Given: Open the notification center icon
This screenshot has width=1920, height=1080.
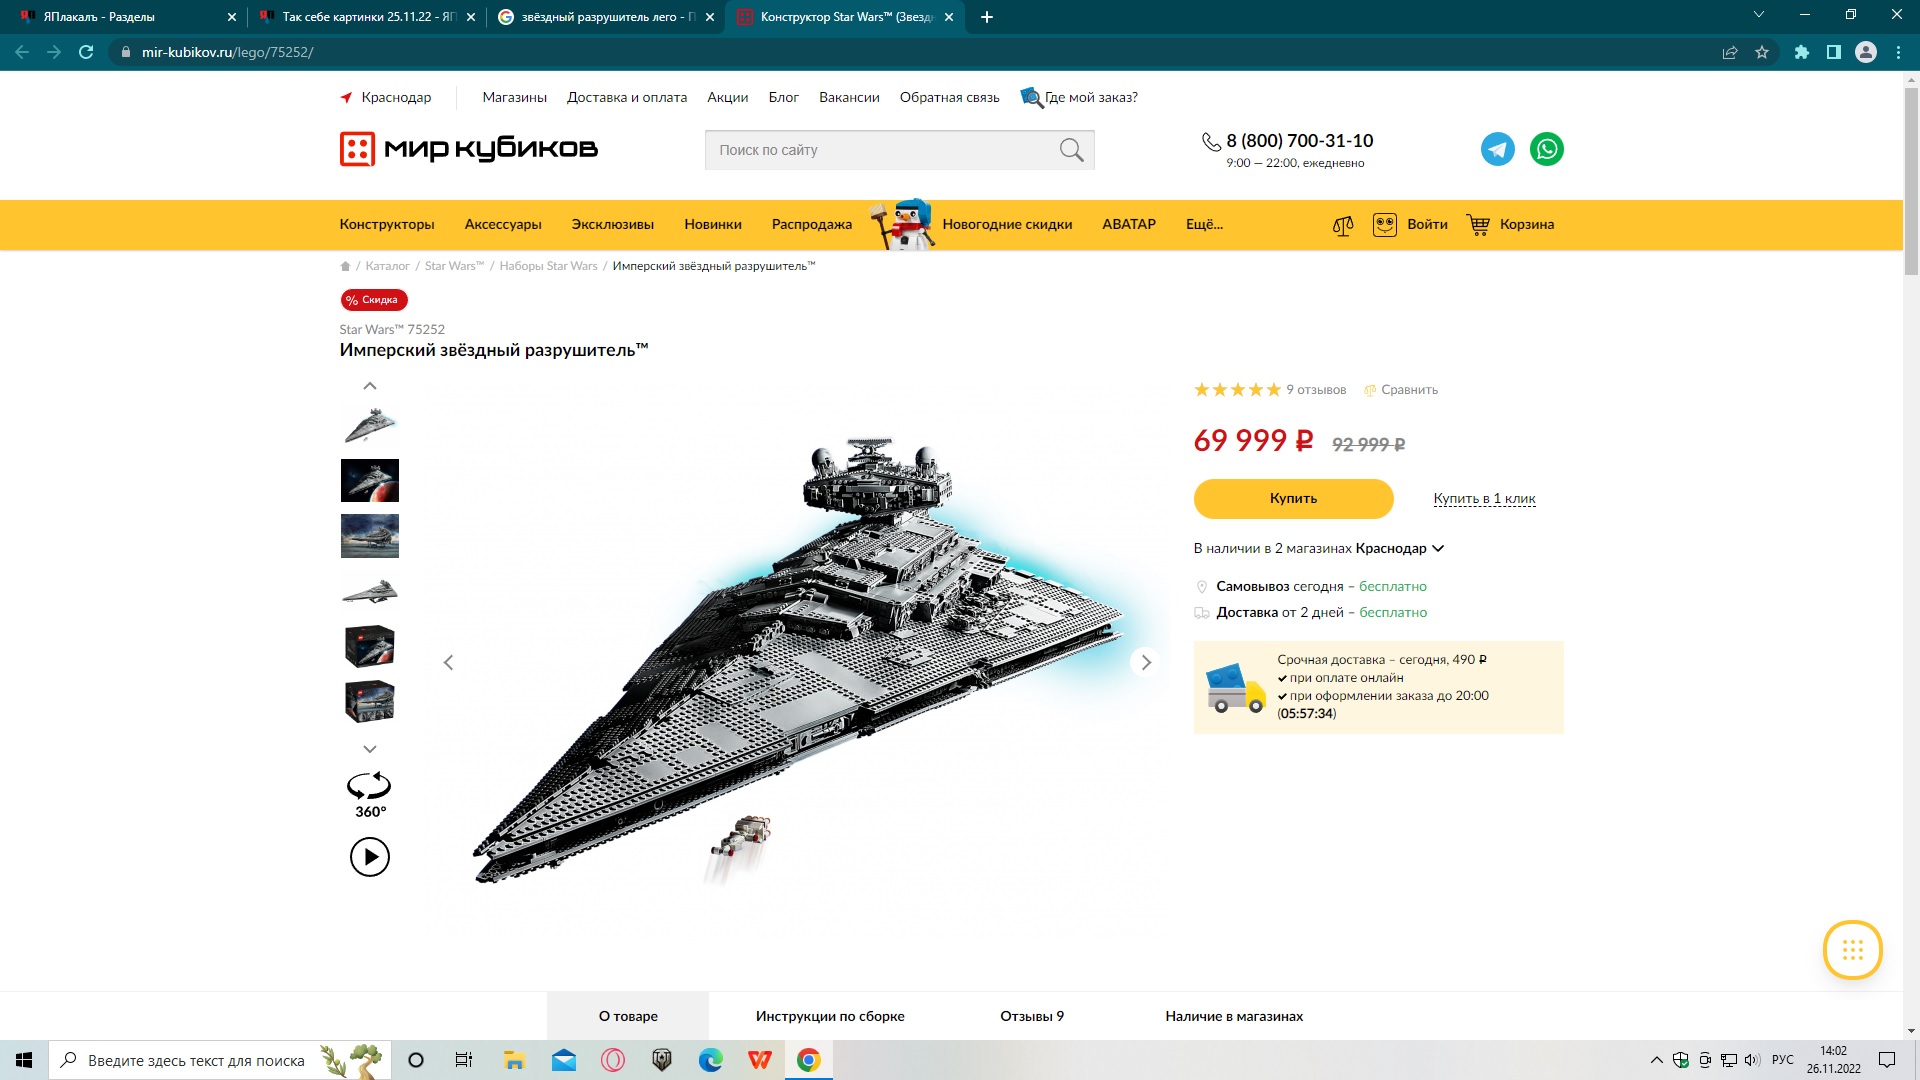Looking at the screenshot, I should (1887, 1060).
